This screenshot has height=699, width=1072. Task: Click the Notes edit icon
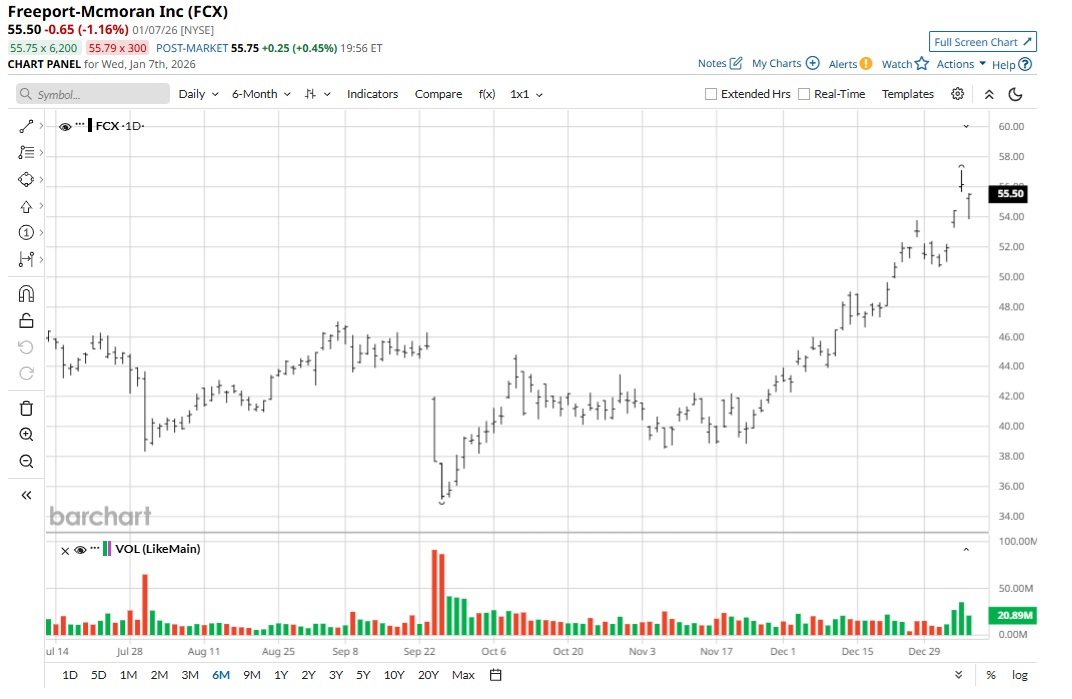click(736, 63)
